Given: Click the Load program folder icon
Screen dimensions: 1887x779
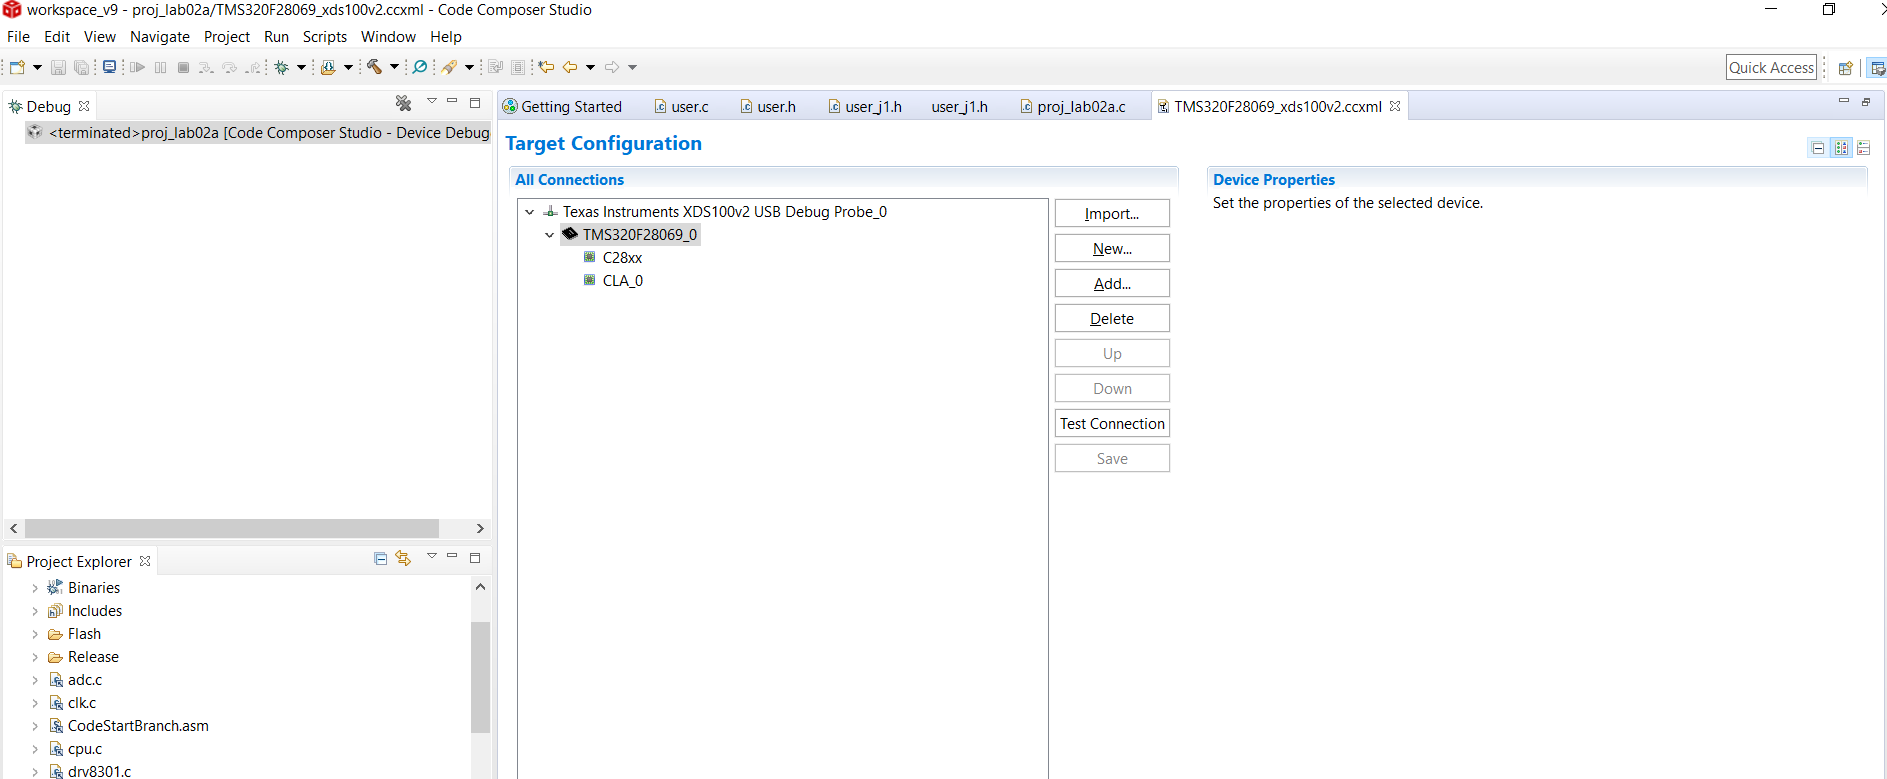Looking at the screenshot, I should [x=328, y=67].
